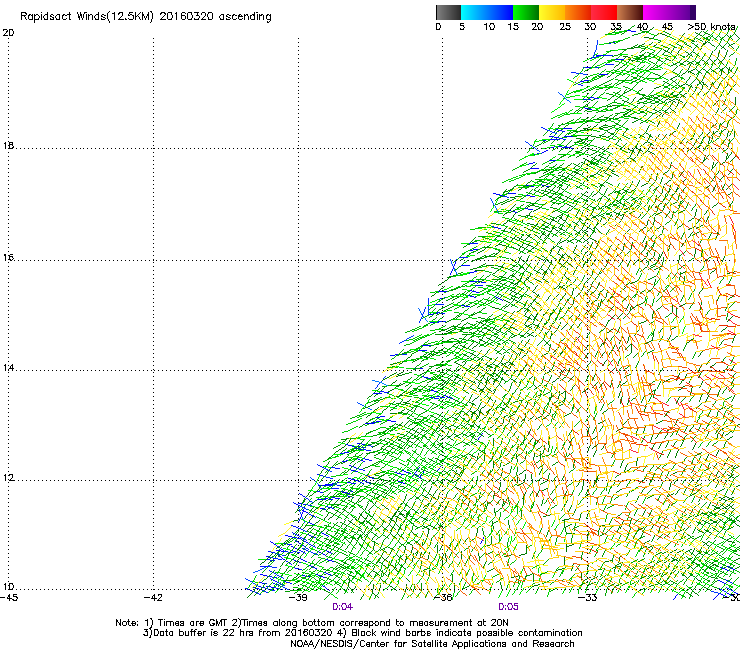Click the brown 35-40 knot color segment
The width and height of the screenshot is (740, 650).
click(630, 12)
